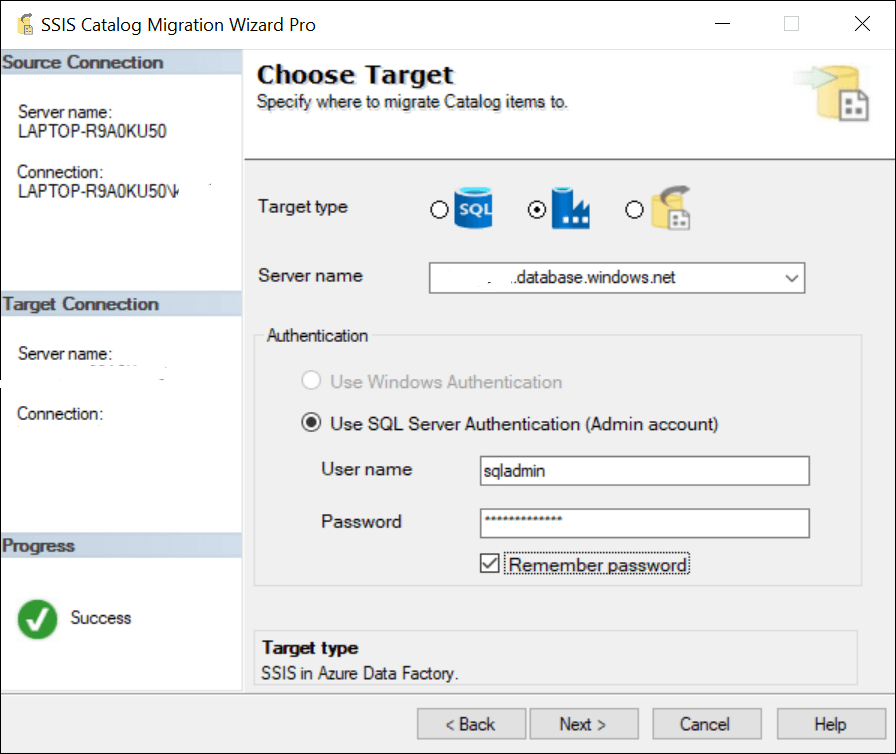
Task: Click the Choose Target header database icon
Action: (834, 93)
